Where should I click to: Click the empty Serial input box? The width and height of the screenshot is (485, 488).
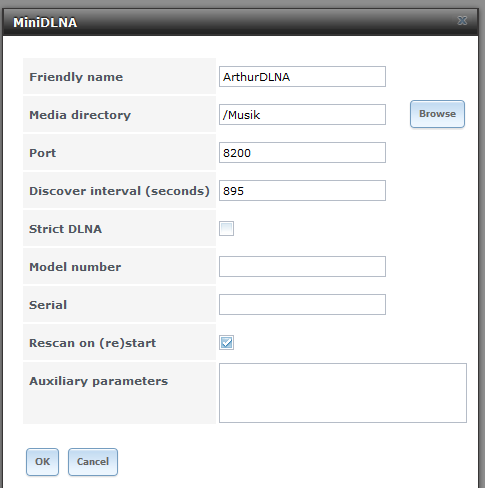(x=302, y=305)
